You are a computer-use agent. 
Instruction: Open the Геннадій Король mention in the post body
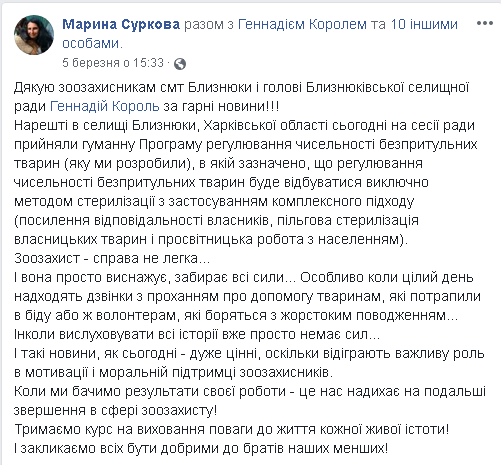(x=105, y=106)
